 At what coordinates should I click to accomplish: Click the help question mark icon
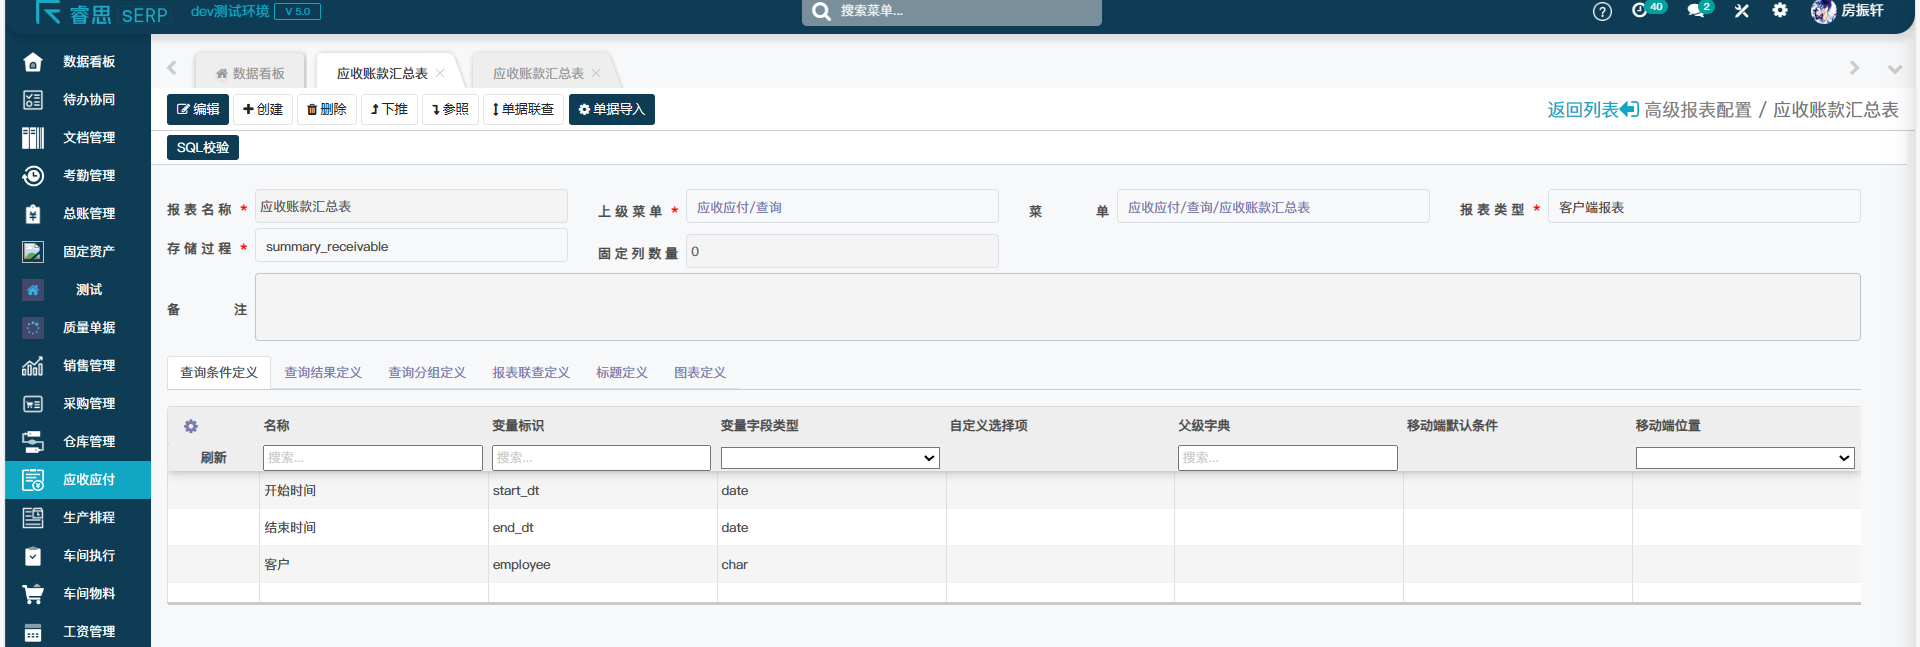click(1602, 12)
